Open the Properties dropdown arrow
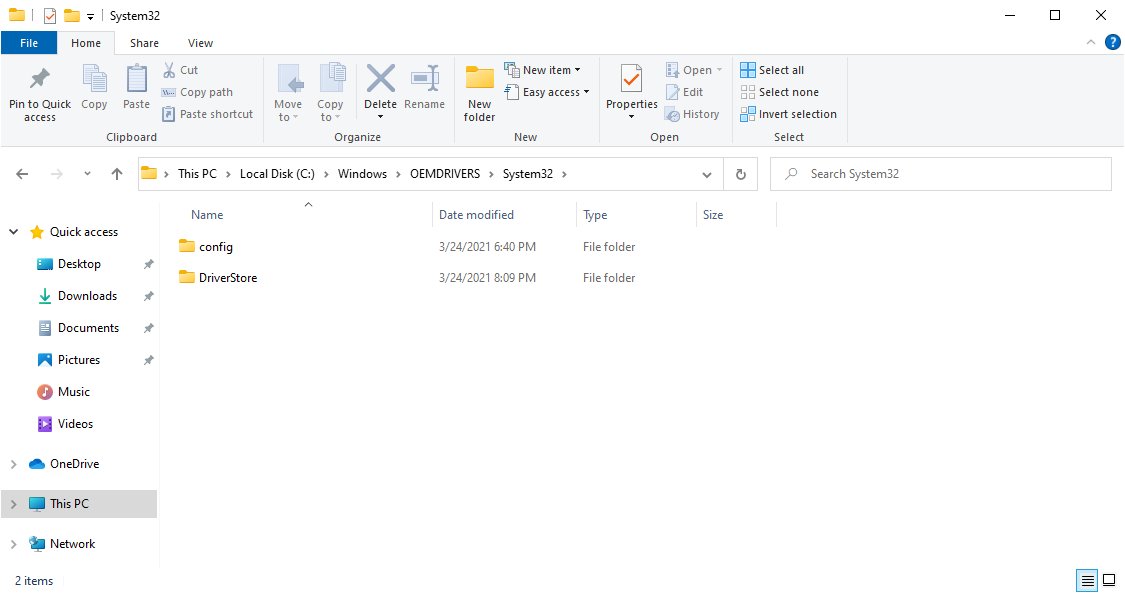The height and width of the screenshot is (593, 1125). click(x=631, y=117)
